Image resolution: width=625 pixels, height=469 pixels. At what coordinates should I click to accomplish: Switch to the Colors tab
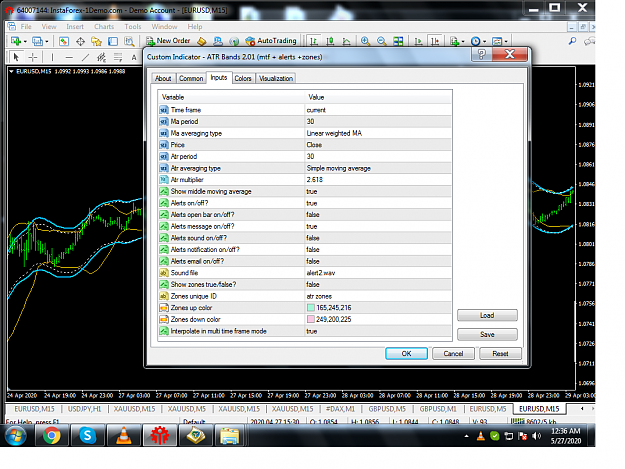(x=243, y=78)
